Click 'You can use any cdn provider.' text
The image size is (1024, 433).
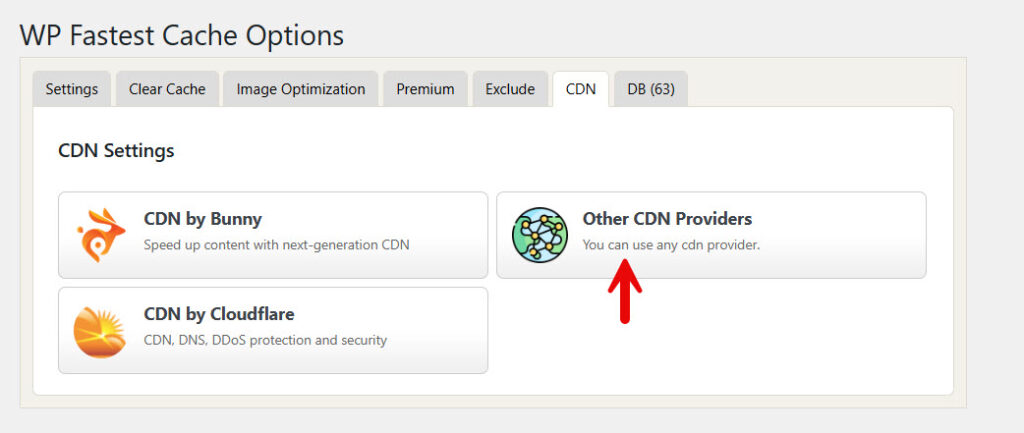click(x=671, y=246)
